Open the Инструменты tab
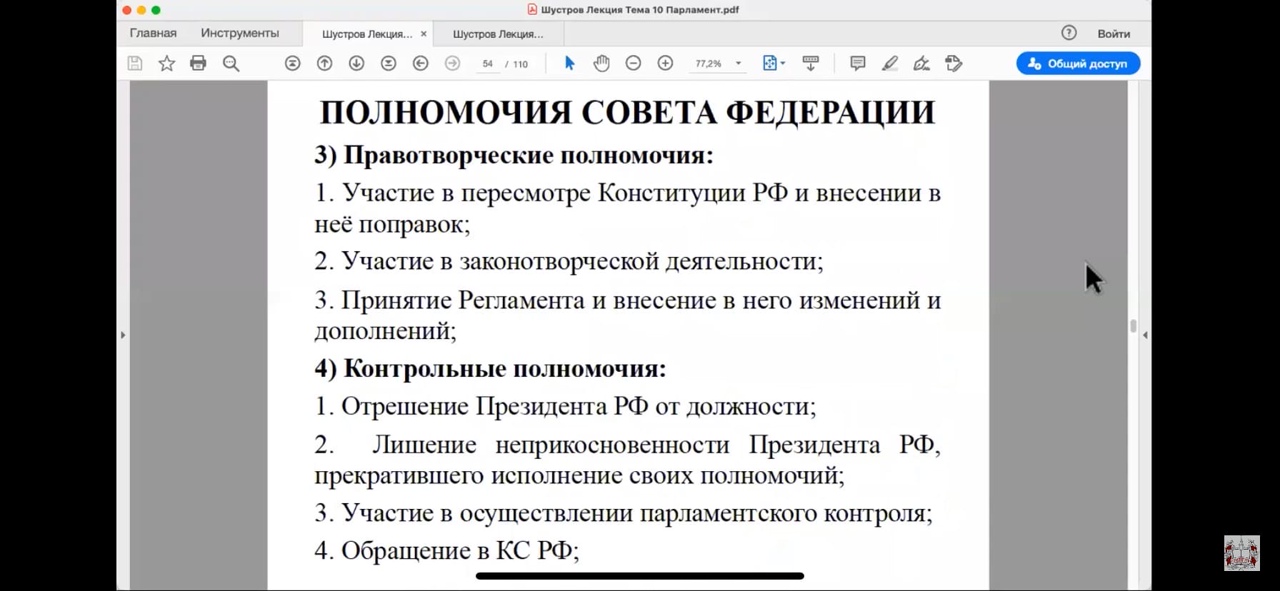Screen dimensions: 1280x591 (240, 33)
